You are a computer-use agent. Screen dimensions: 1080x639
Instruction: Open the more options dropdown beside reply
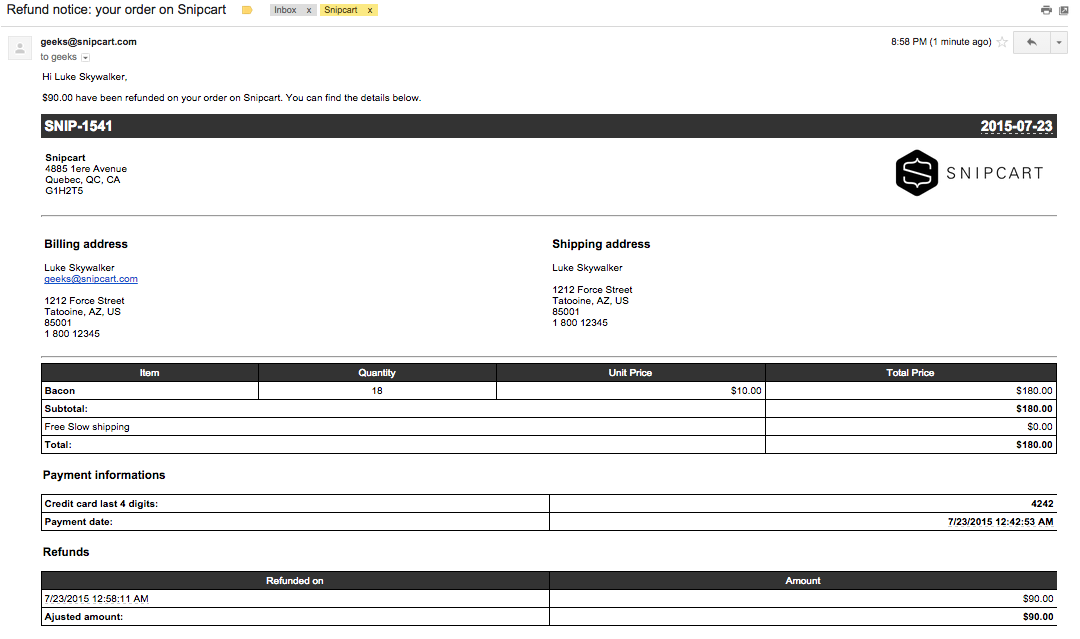tap(1059, 42)
